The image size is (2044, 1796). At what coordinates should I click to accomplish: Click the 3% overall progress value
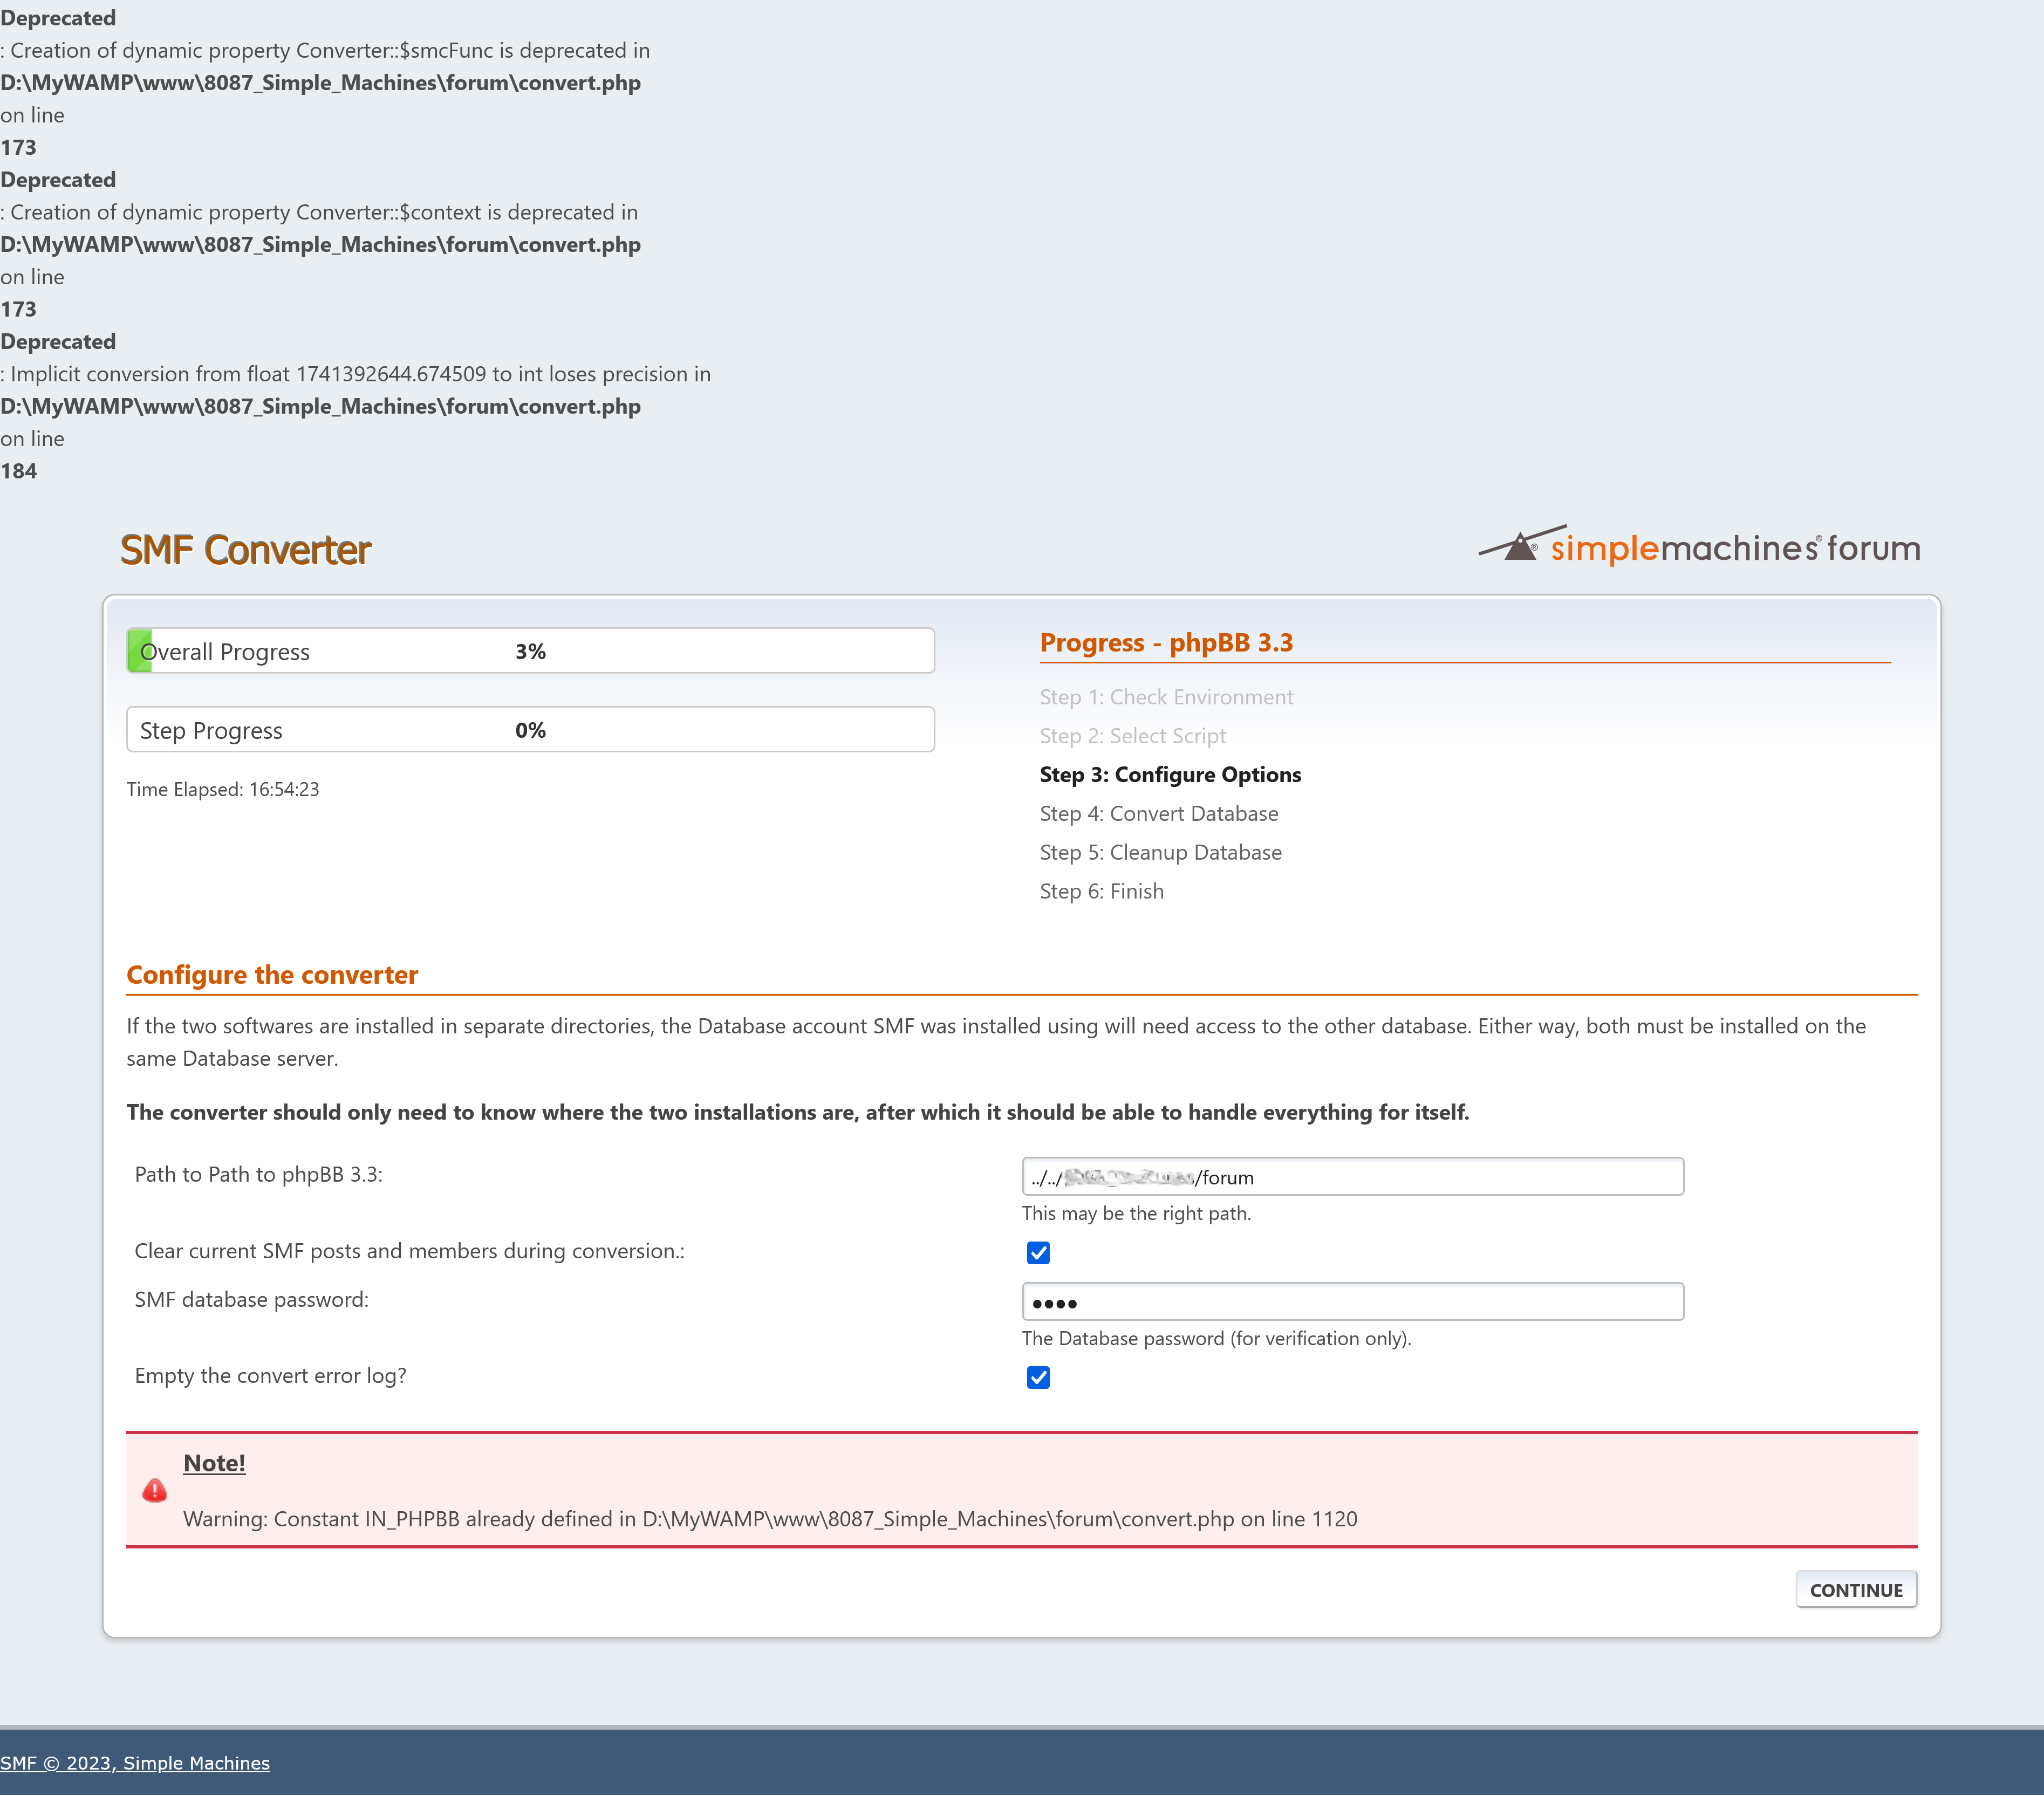point(530,652)
